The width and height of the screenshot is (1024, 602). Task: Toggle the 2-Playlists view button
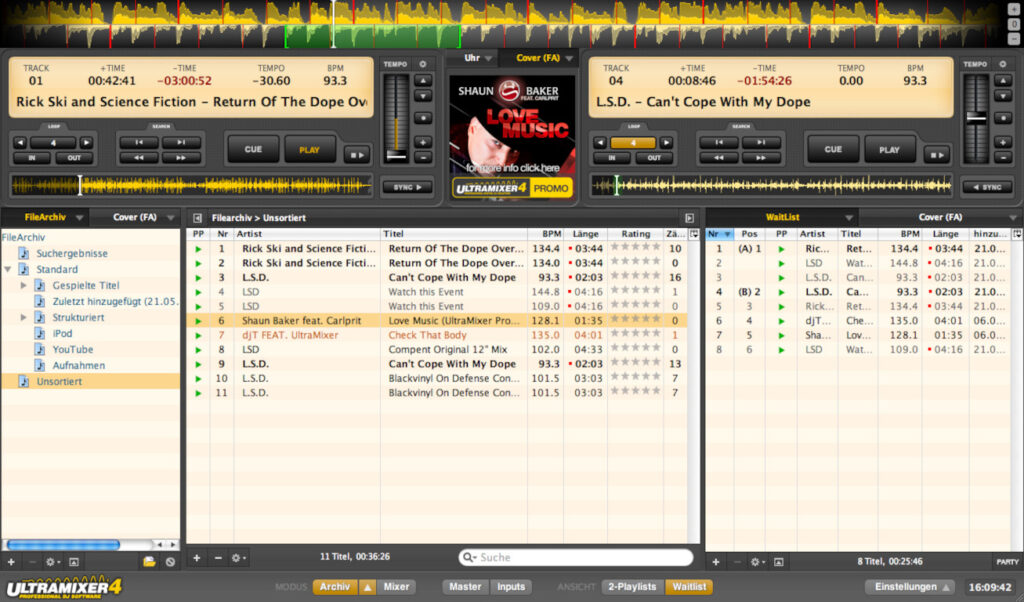coord(630,587)
